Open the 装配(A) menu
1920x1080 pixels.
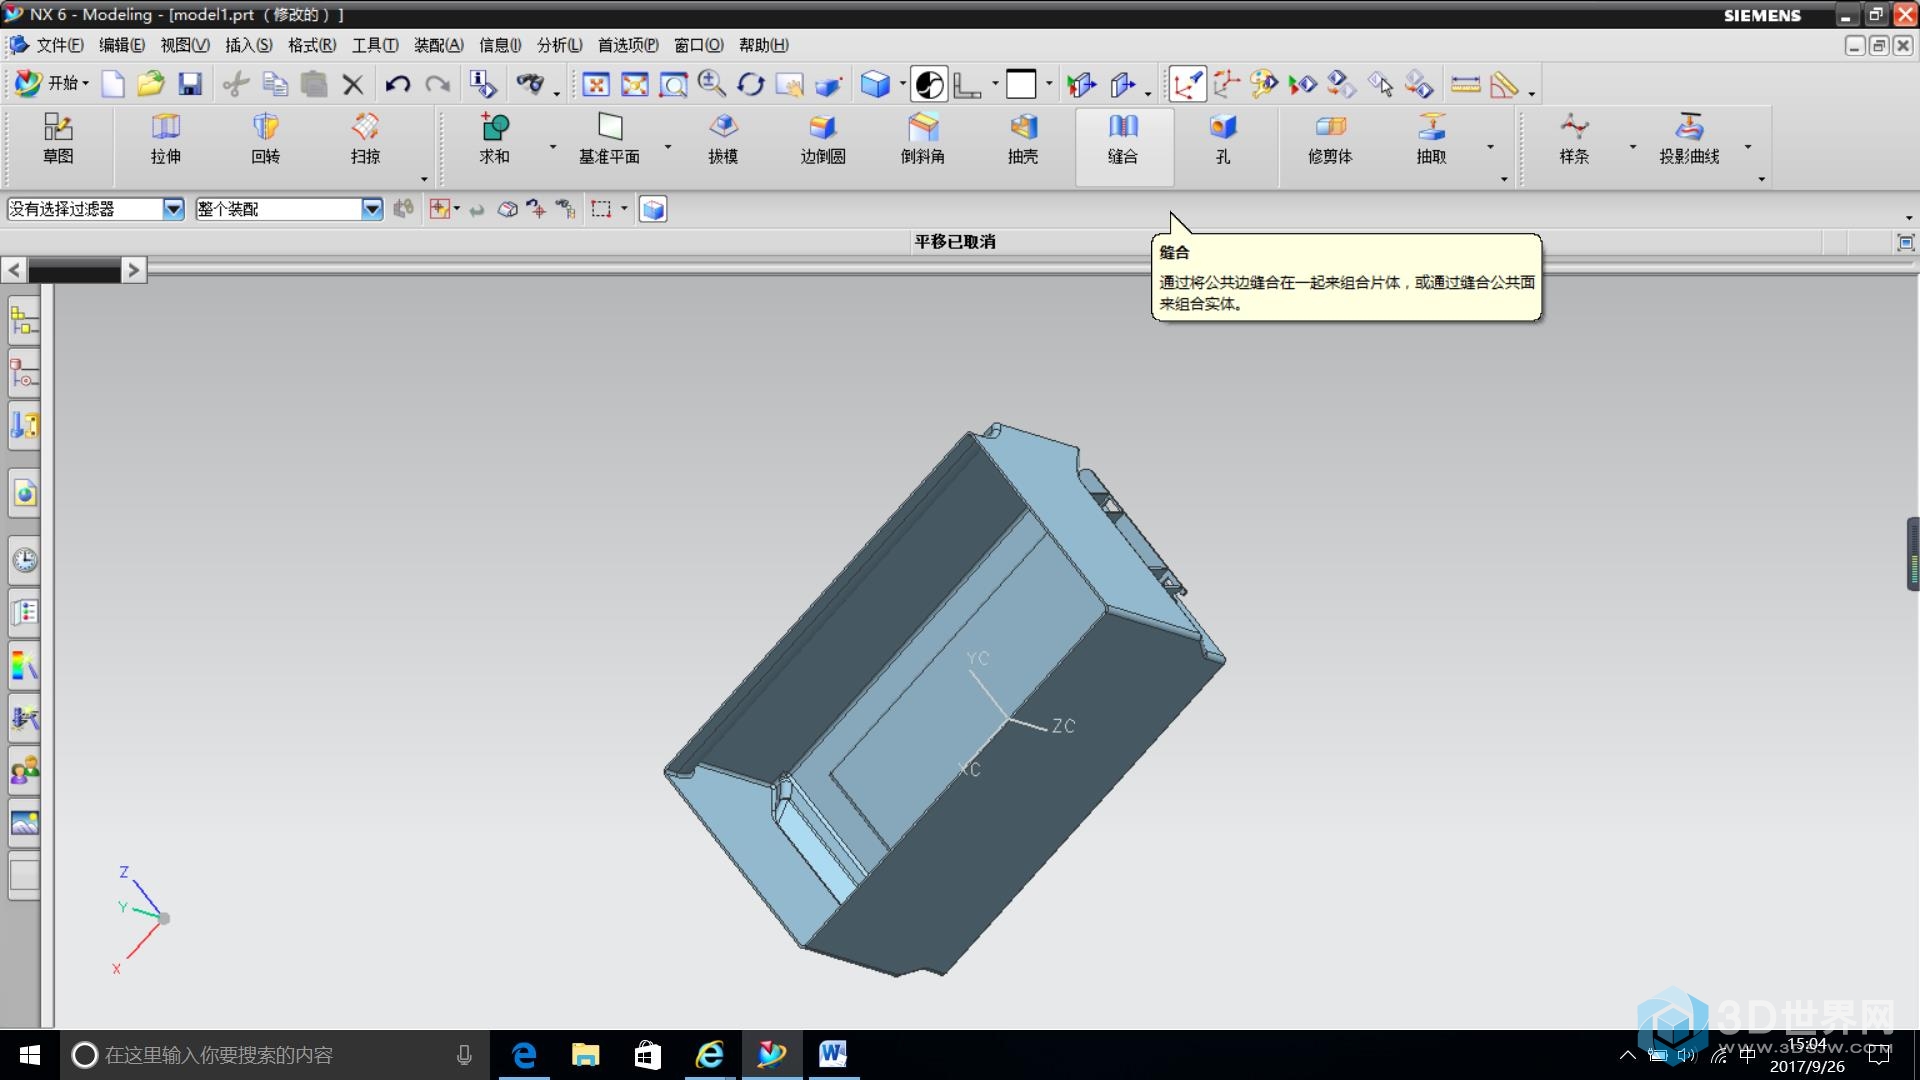point(439,45)
